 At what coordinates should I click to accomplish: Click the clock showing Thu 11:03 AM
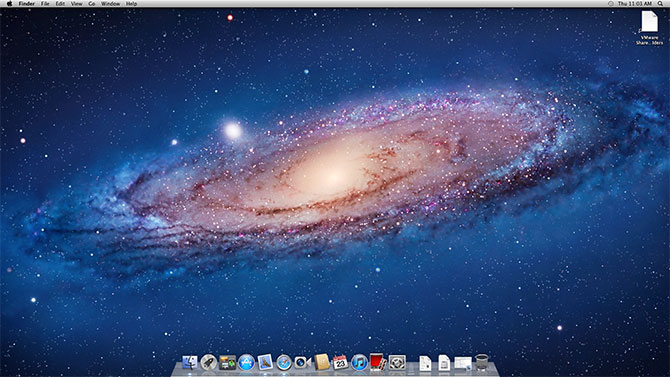tap(635, 3)
